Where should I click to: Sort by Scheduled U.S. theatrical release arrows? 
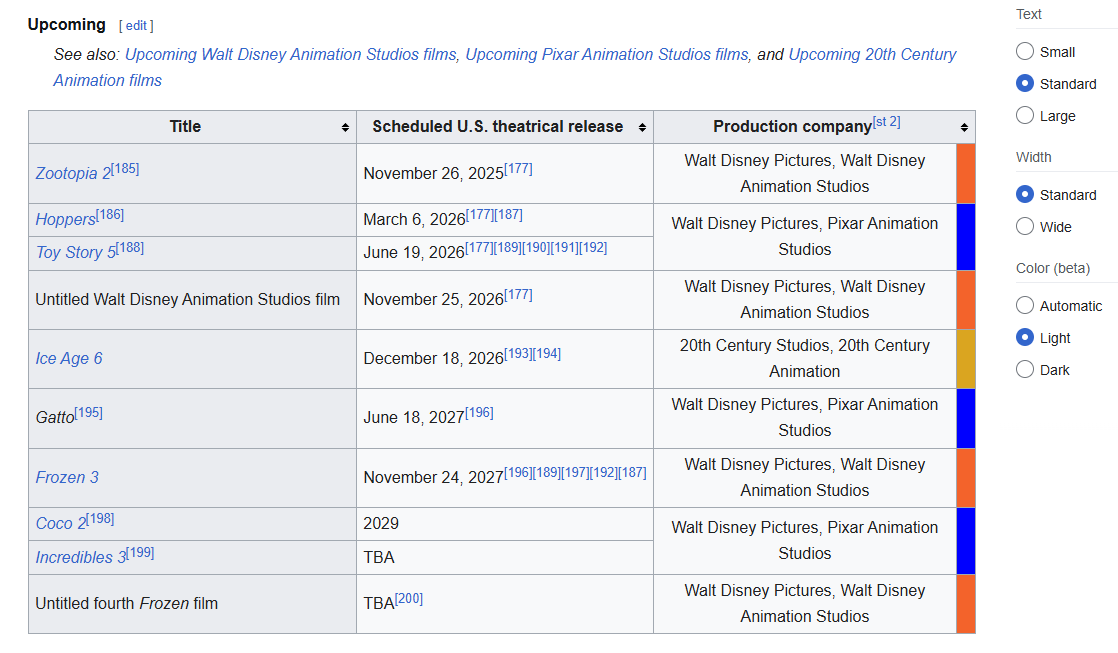pyautogui.click(x=642, y=128)
